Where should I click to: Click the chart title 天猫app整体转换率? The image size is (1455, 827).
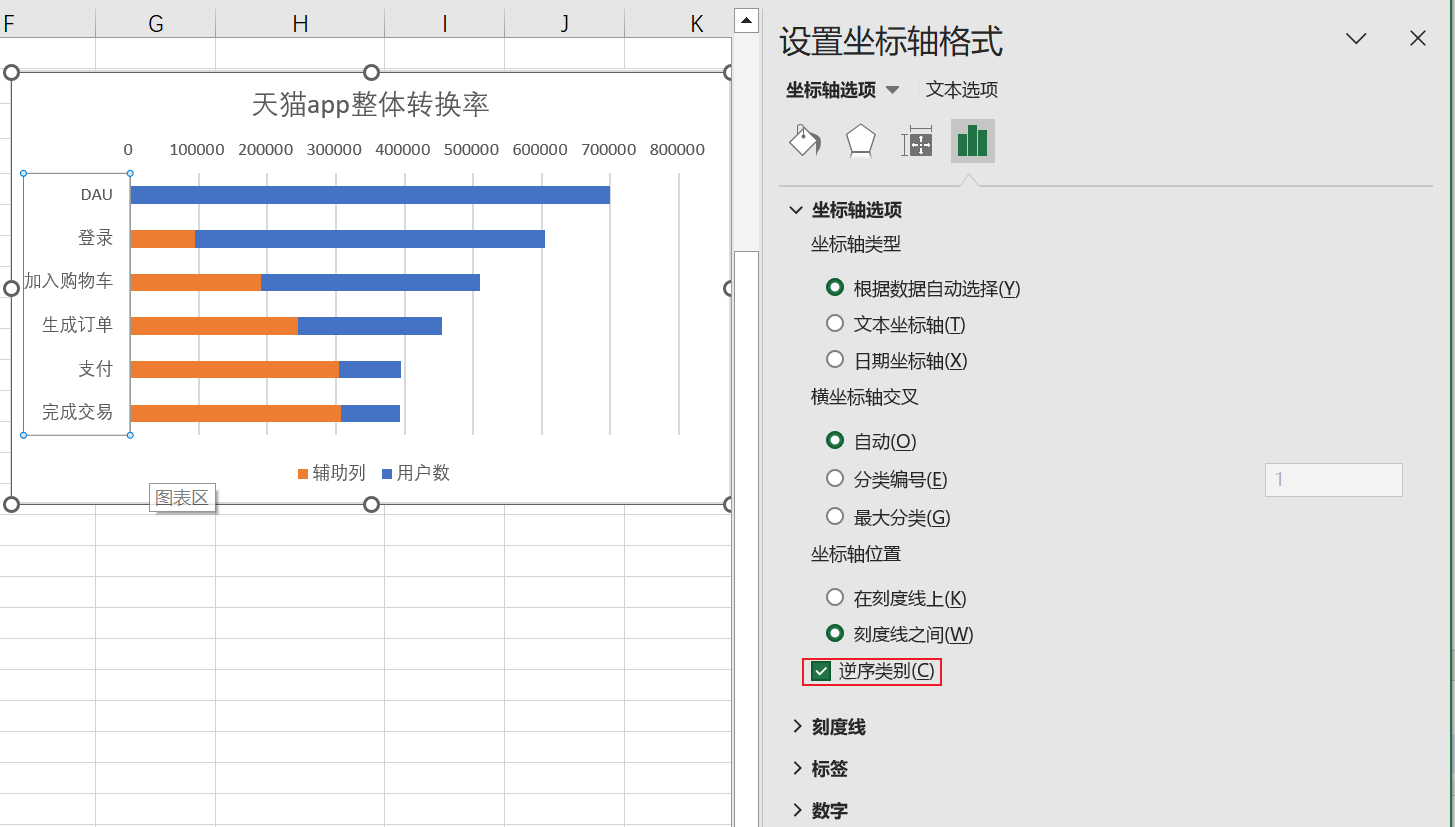371,104
